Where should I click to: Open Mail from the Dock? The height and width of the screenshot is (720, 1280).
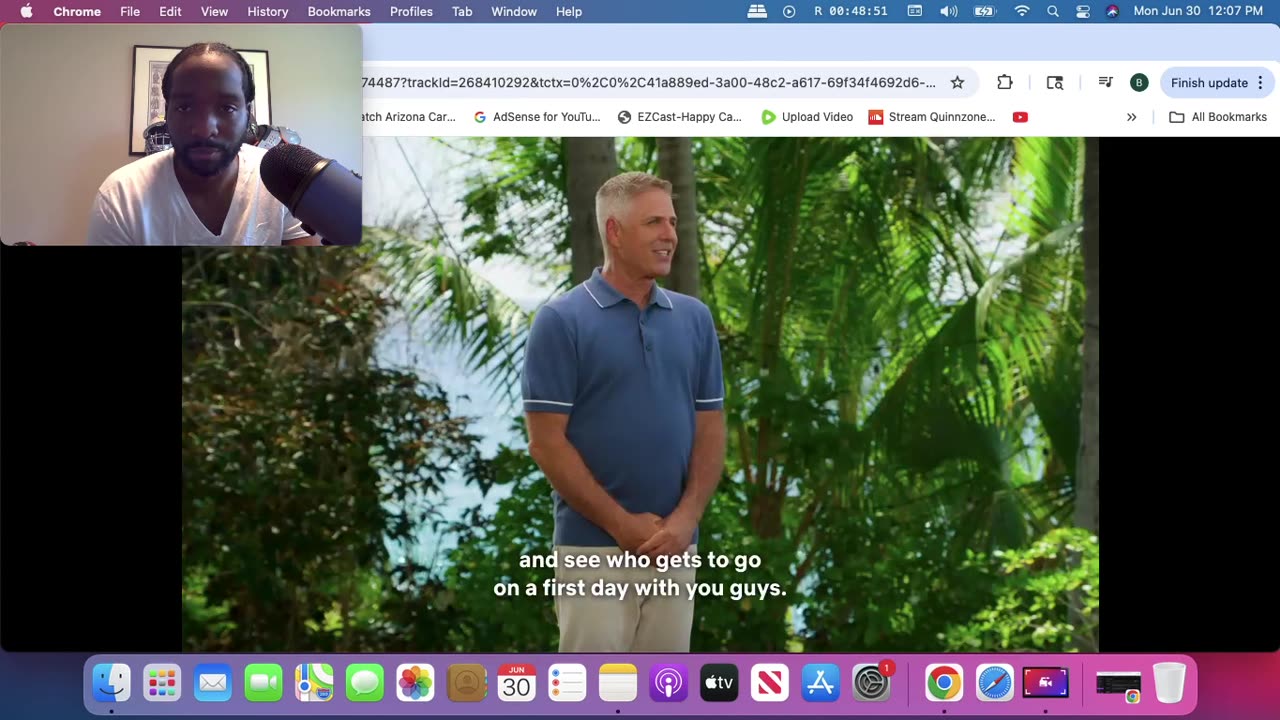tap(212, 683)
